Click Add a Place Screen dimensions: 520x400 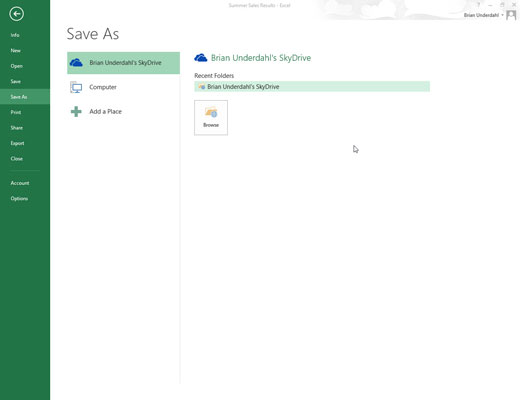pyautogui.click(x=123, y=111)
